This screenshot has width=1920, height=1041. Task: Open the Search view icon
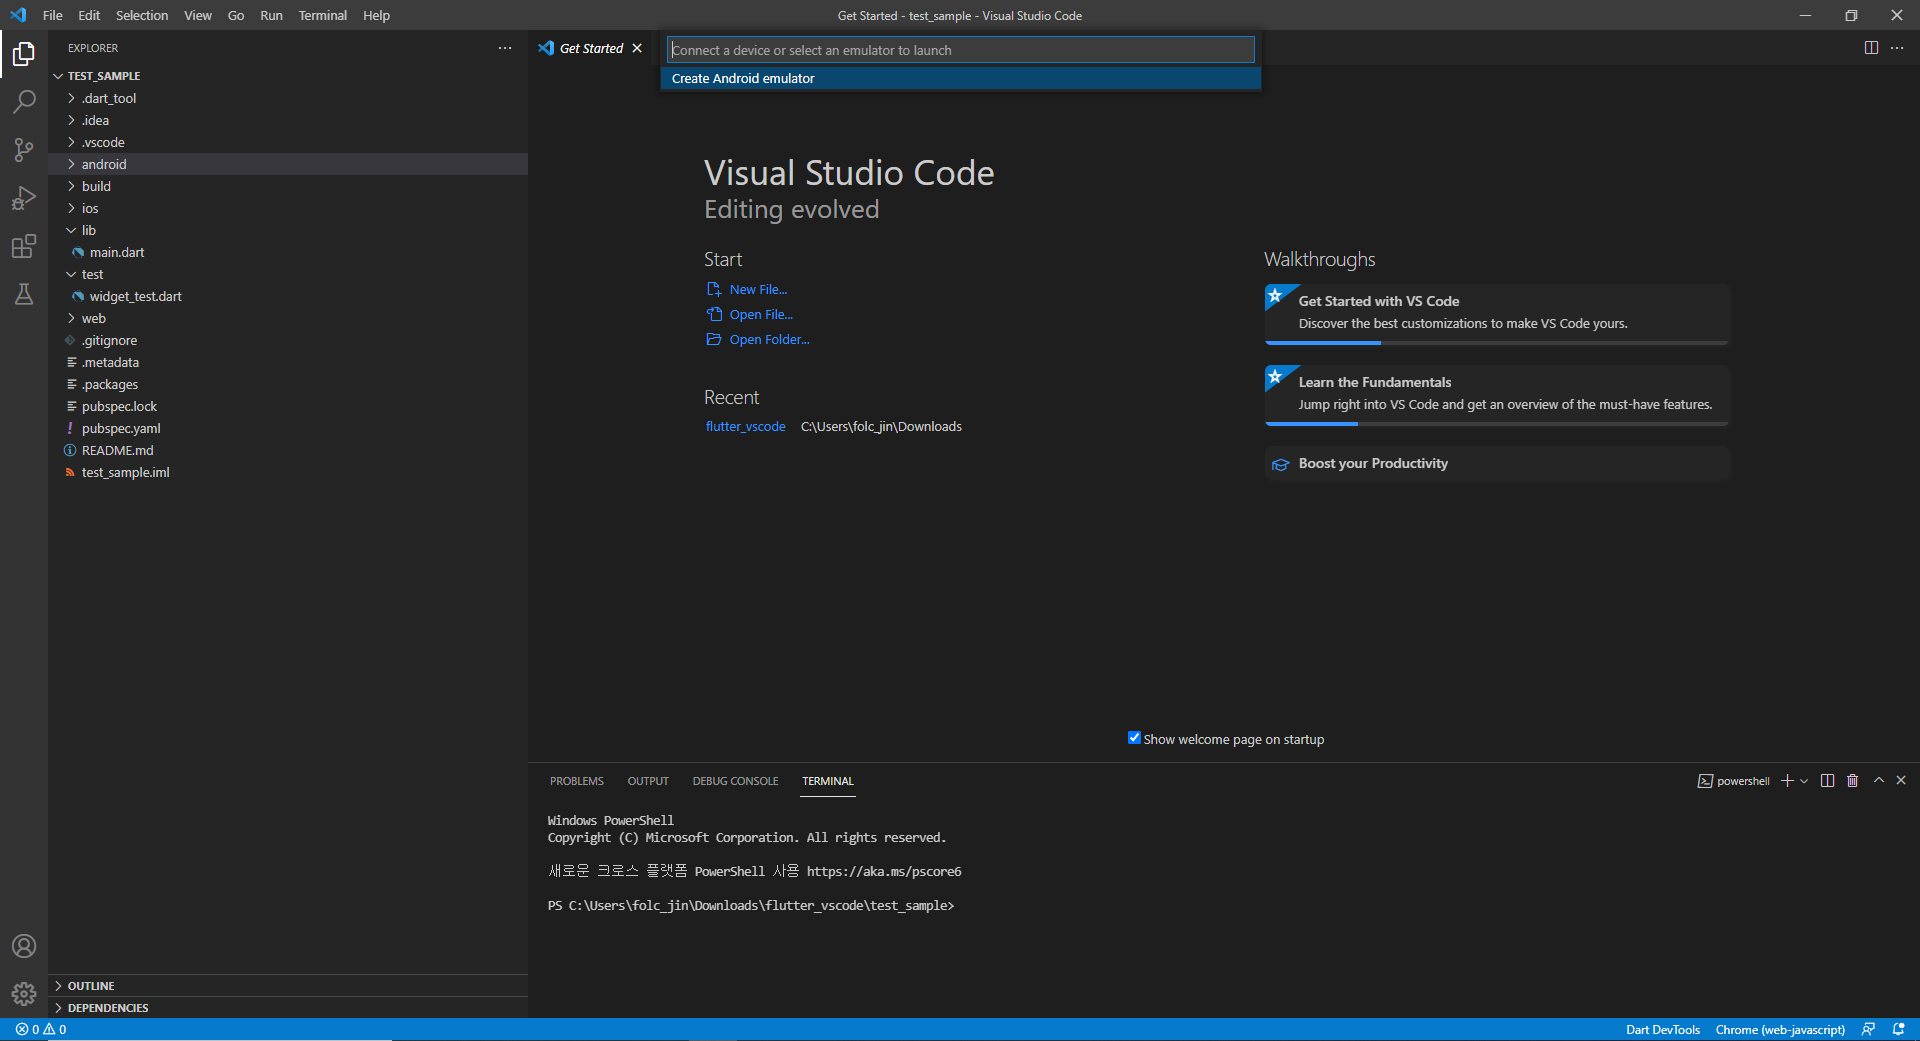24,102
